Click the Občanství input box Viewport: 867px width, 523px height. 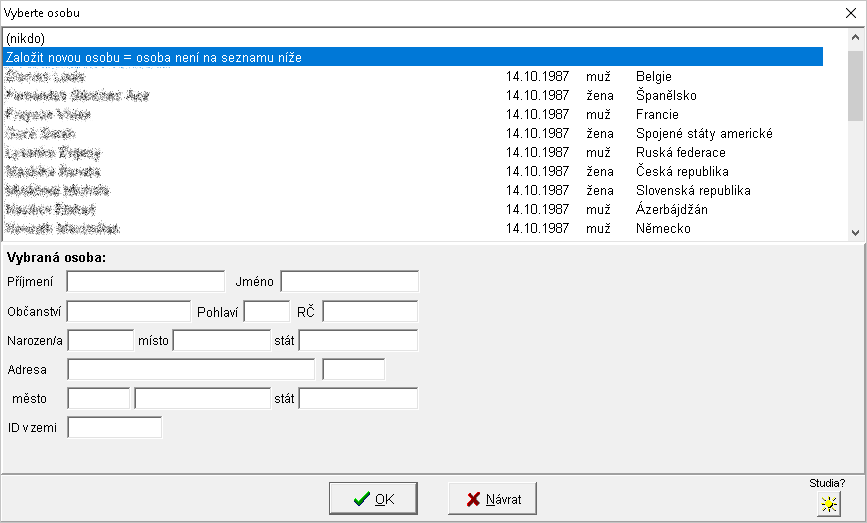128,311
